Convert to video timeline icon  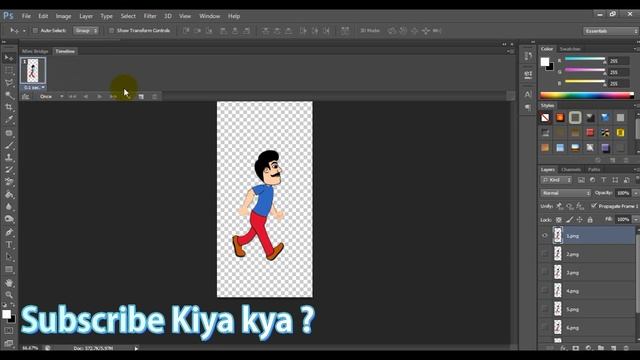[x=25, y=97]
